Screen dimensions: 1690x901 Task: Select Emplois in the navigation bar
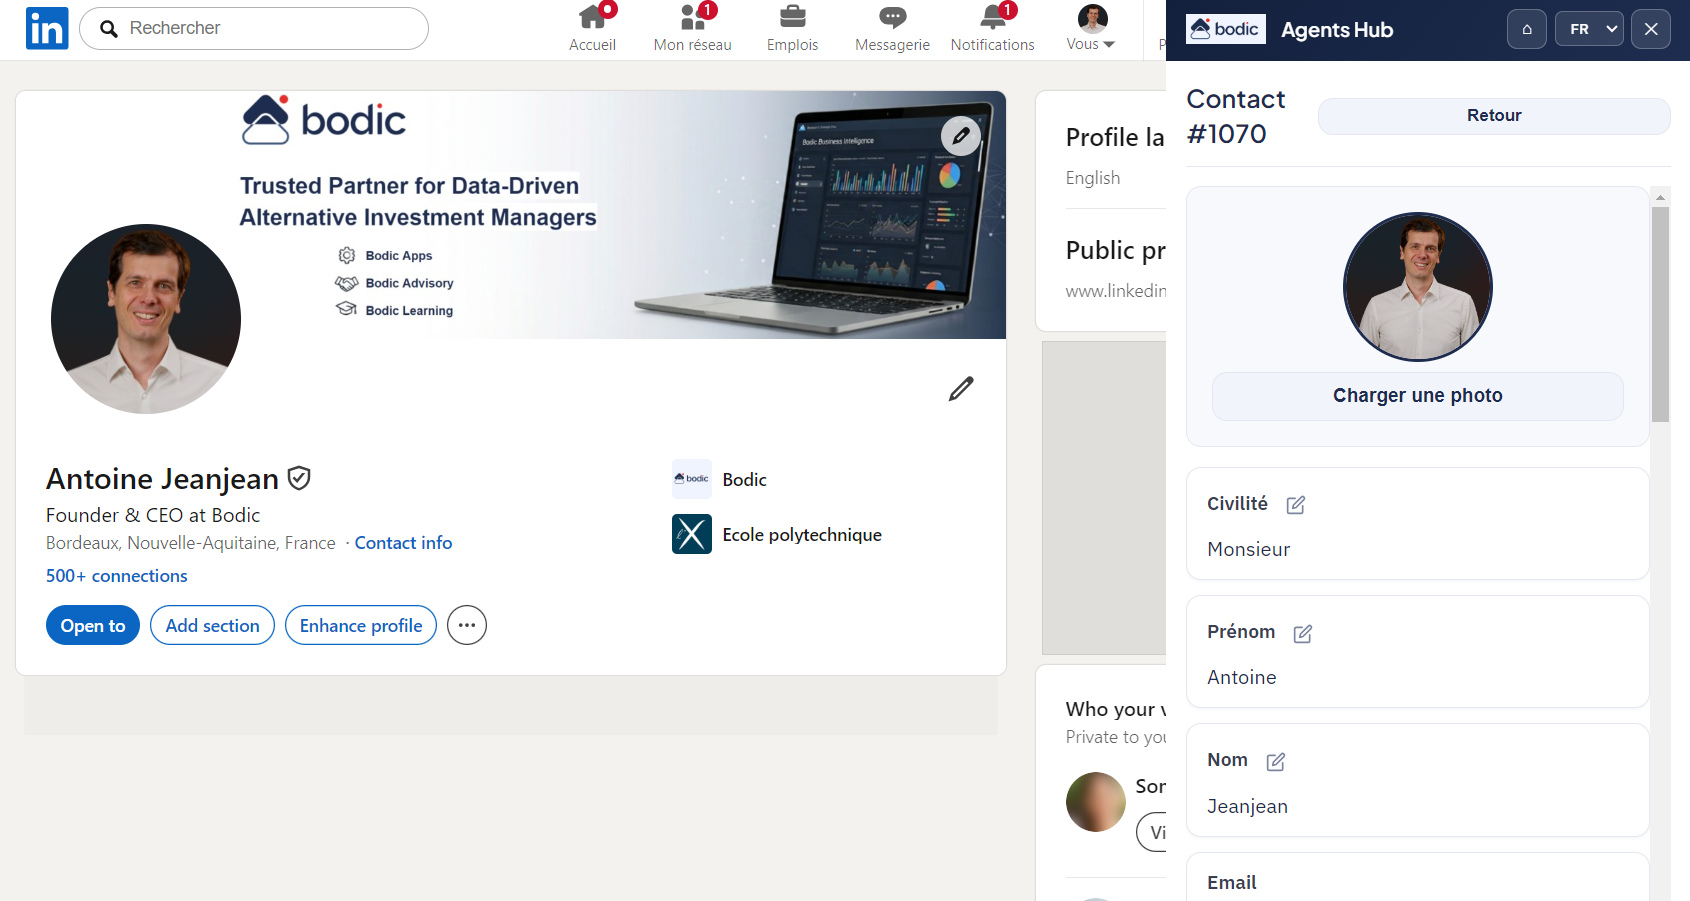tap(792, 28)
